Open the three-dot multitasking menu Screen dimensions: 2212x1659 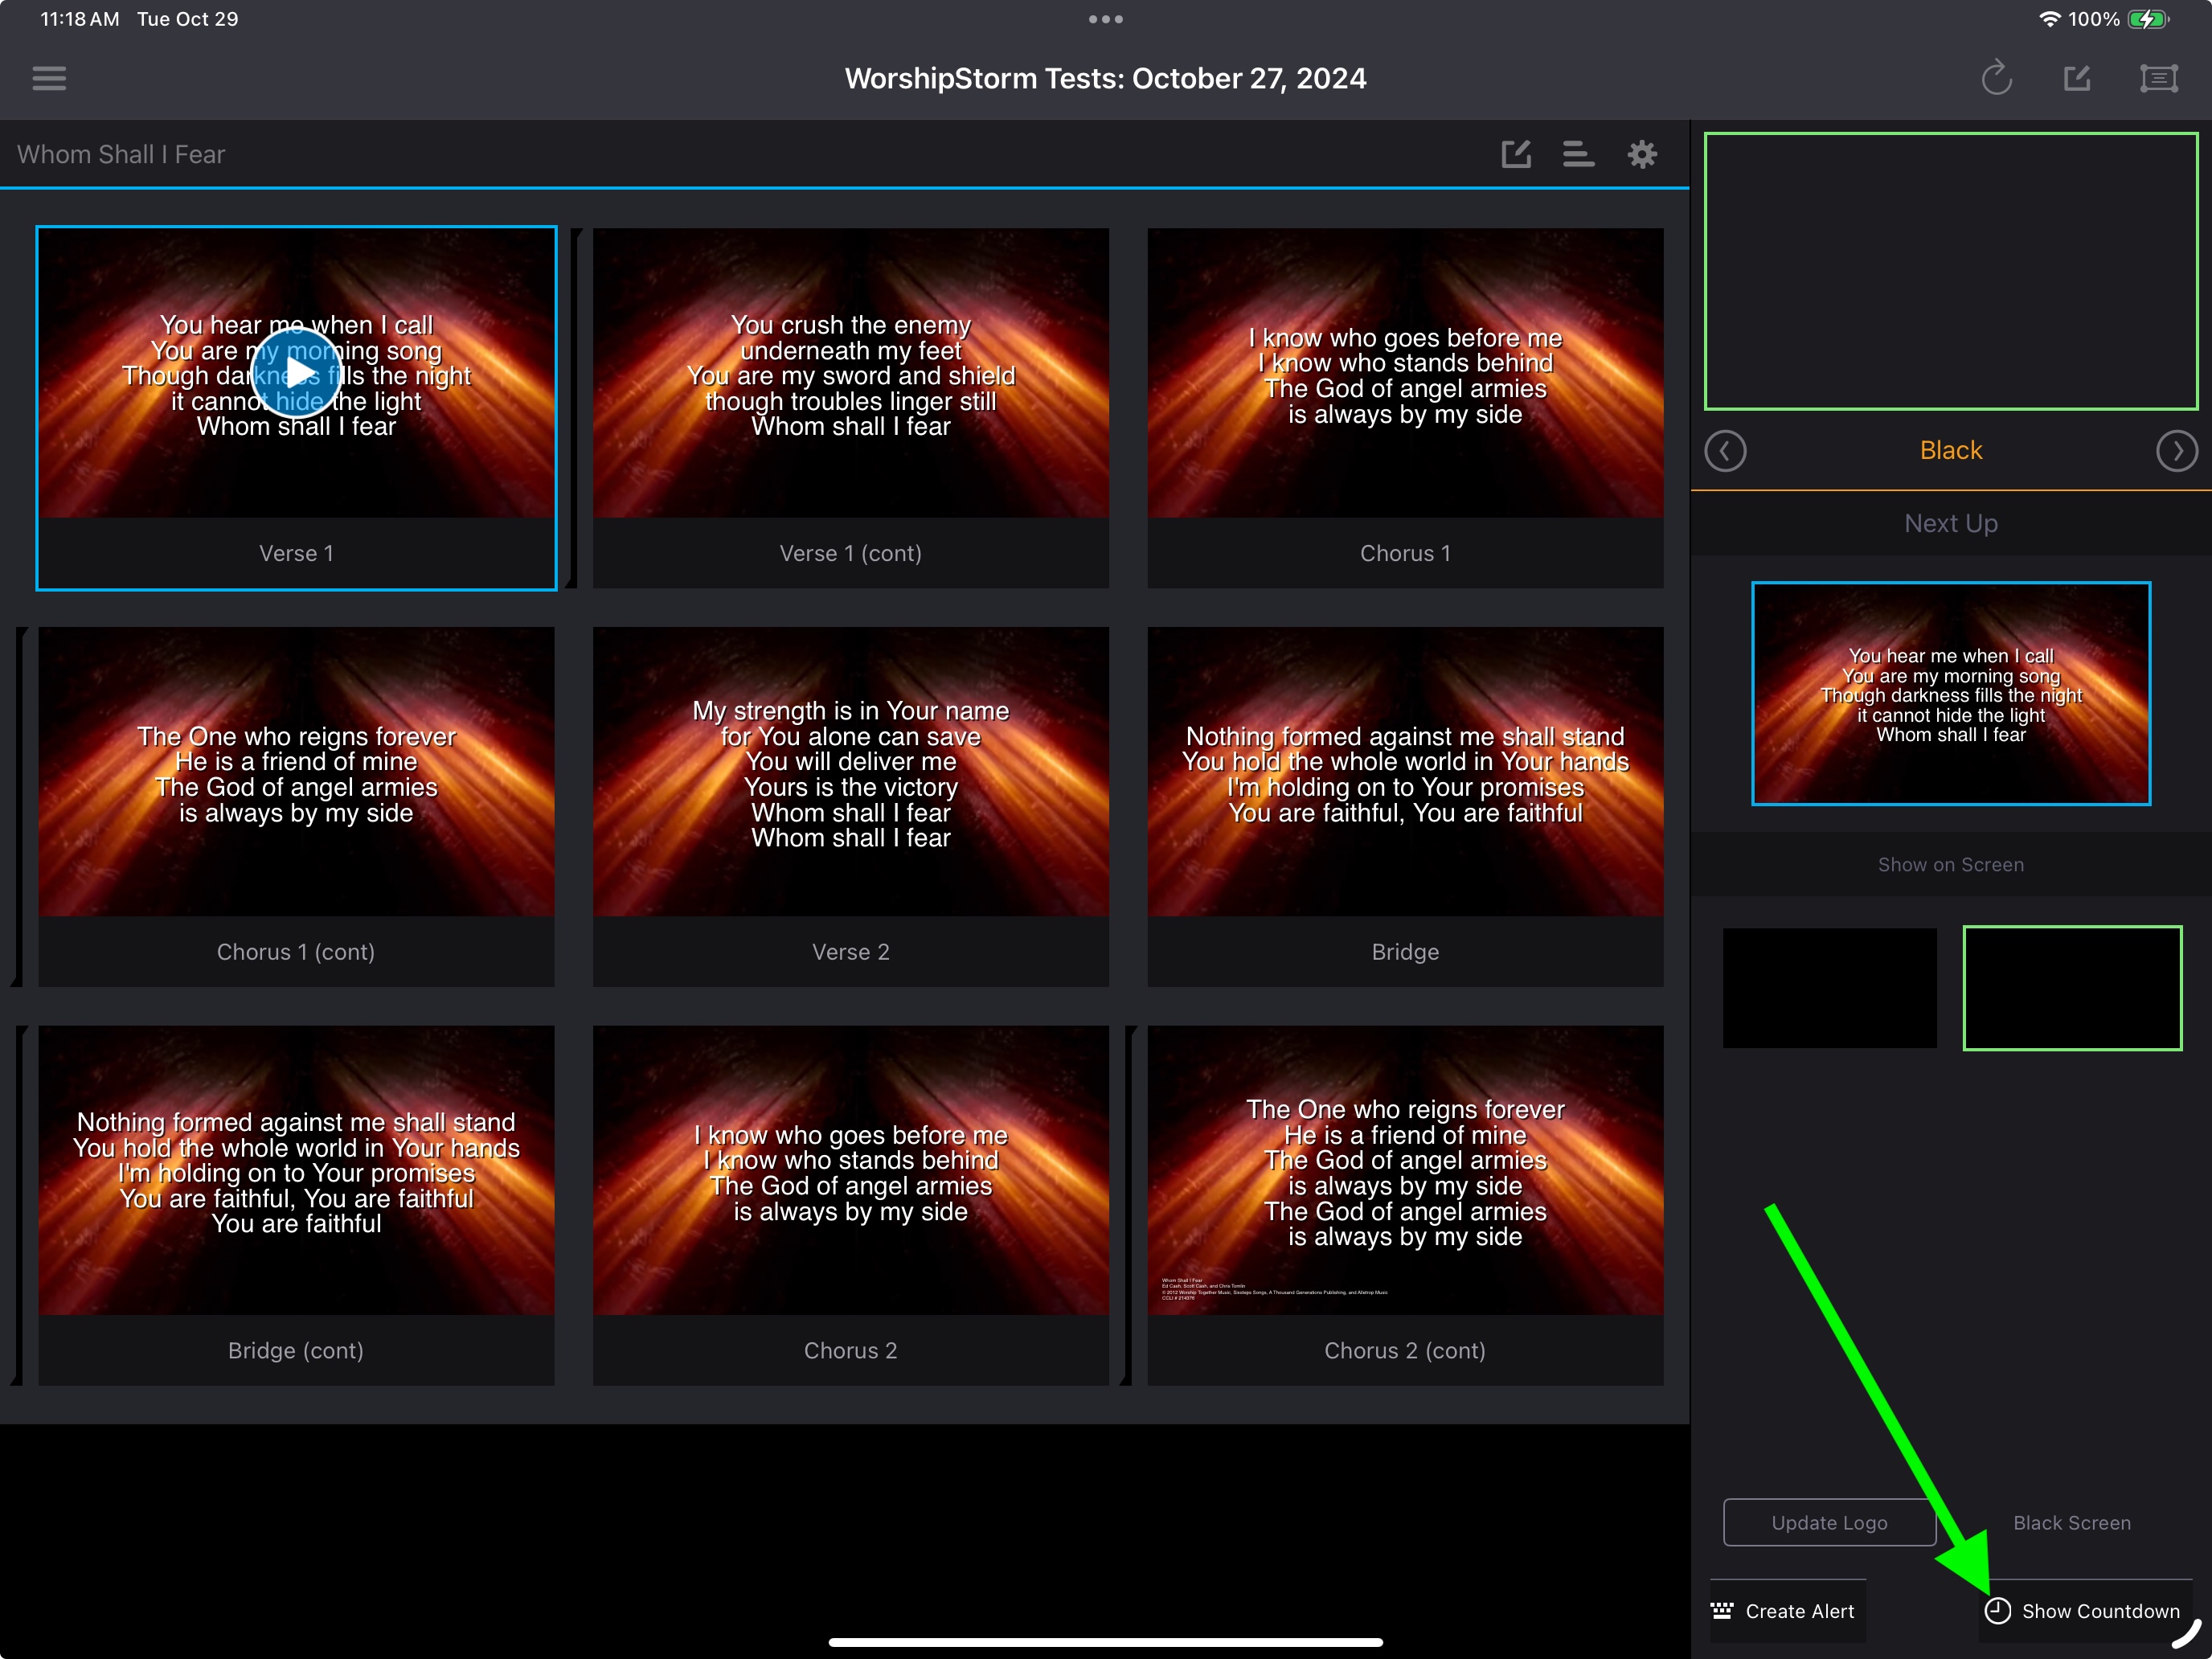1106,19
